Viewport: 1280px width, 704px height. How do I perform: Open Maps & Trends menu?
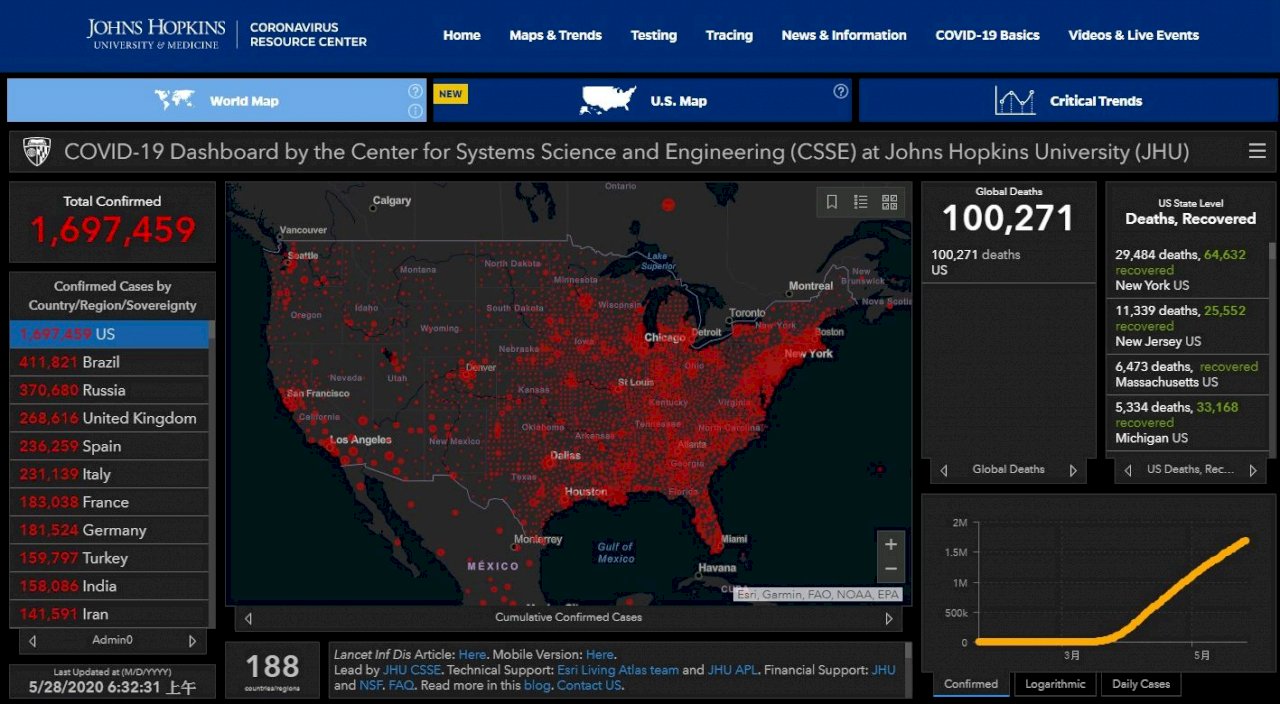[x=556, y=35]
